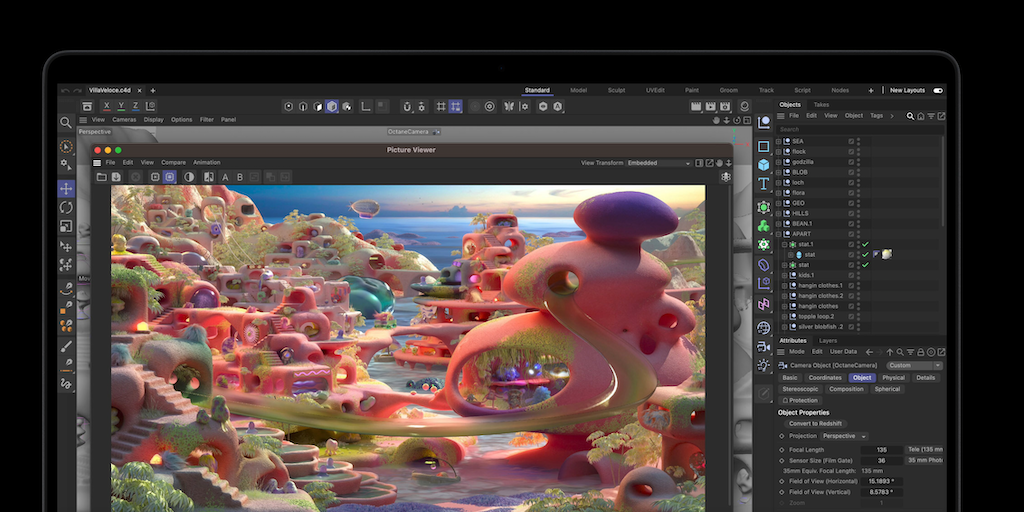
Task: Select the Move tool in left toolbar
Action: (x=66, y=188)
